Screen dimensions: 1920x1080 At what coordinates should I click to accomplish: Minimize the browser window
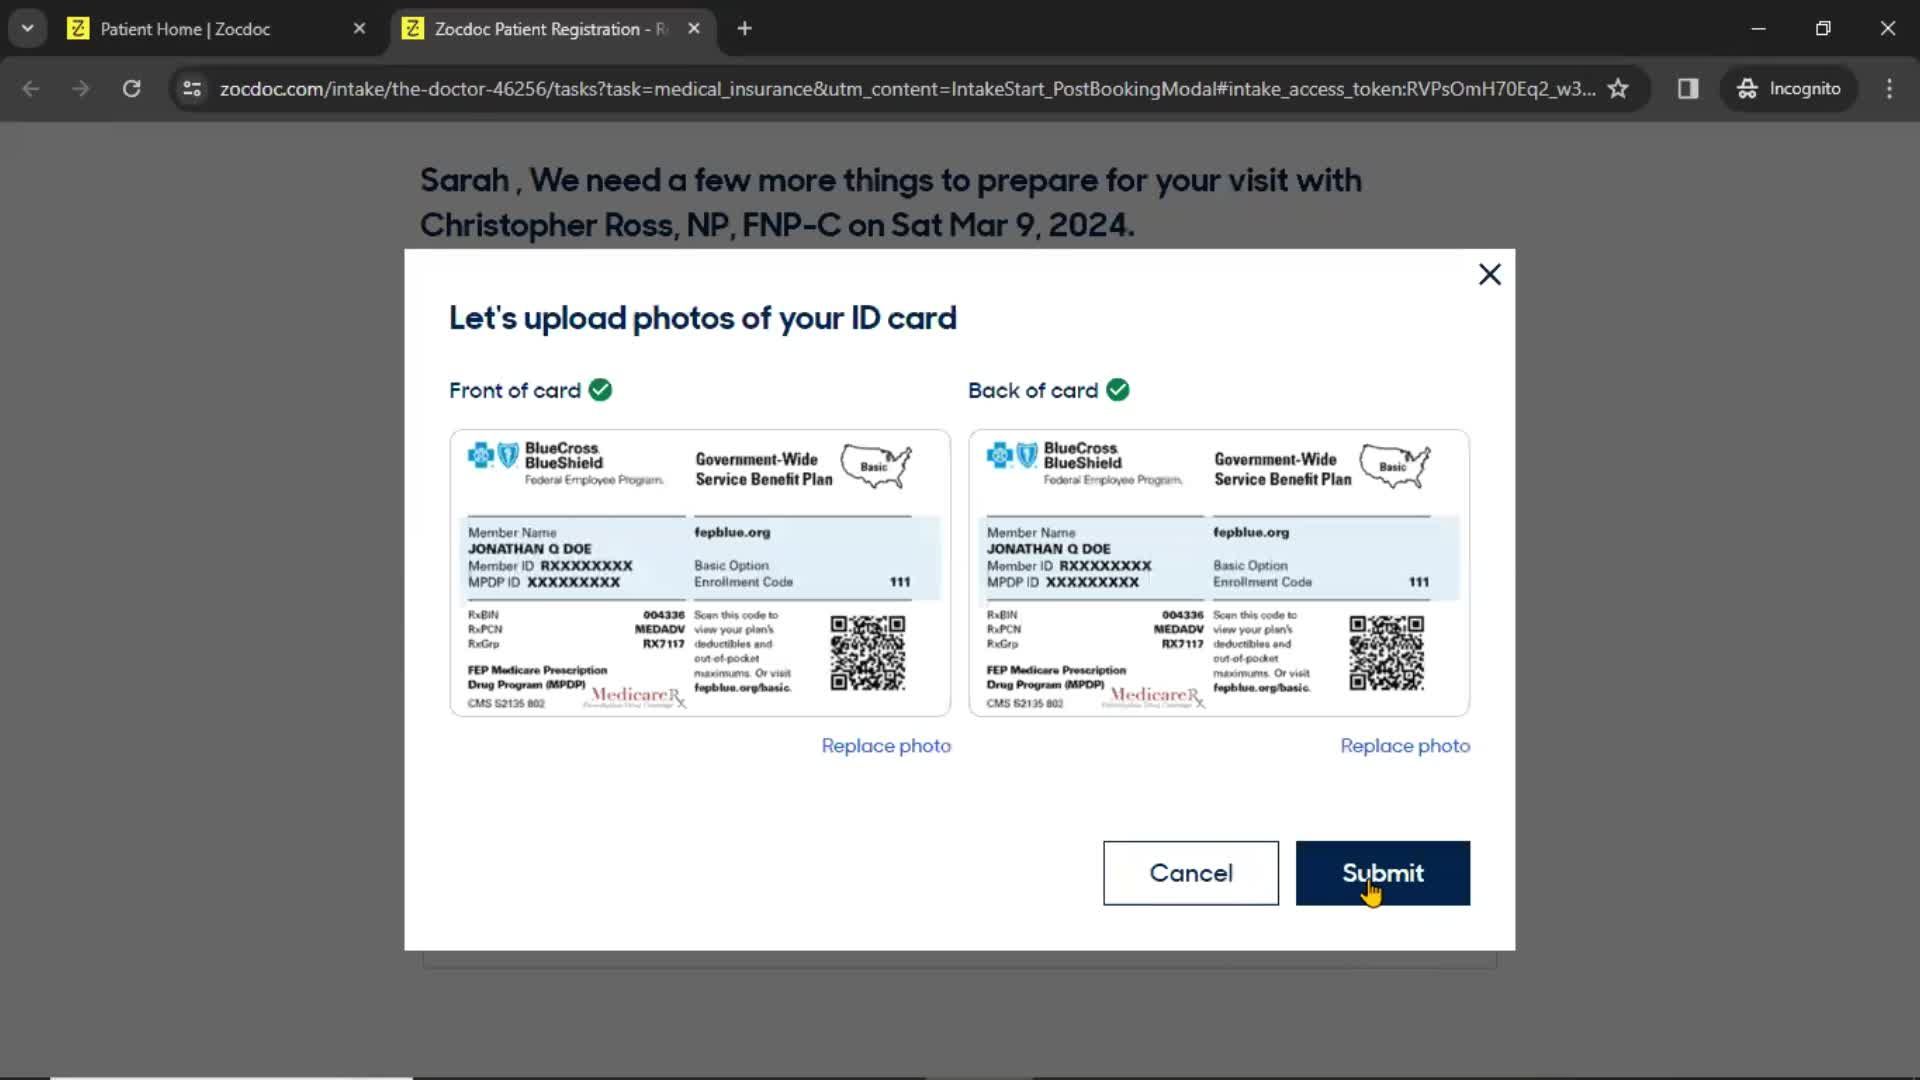pos(1758,29)
